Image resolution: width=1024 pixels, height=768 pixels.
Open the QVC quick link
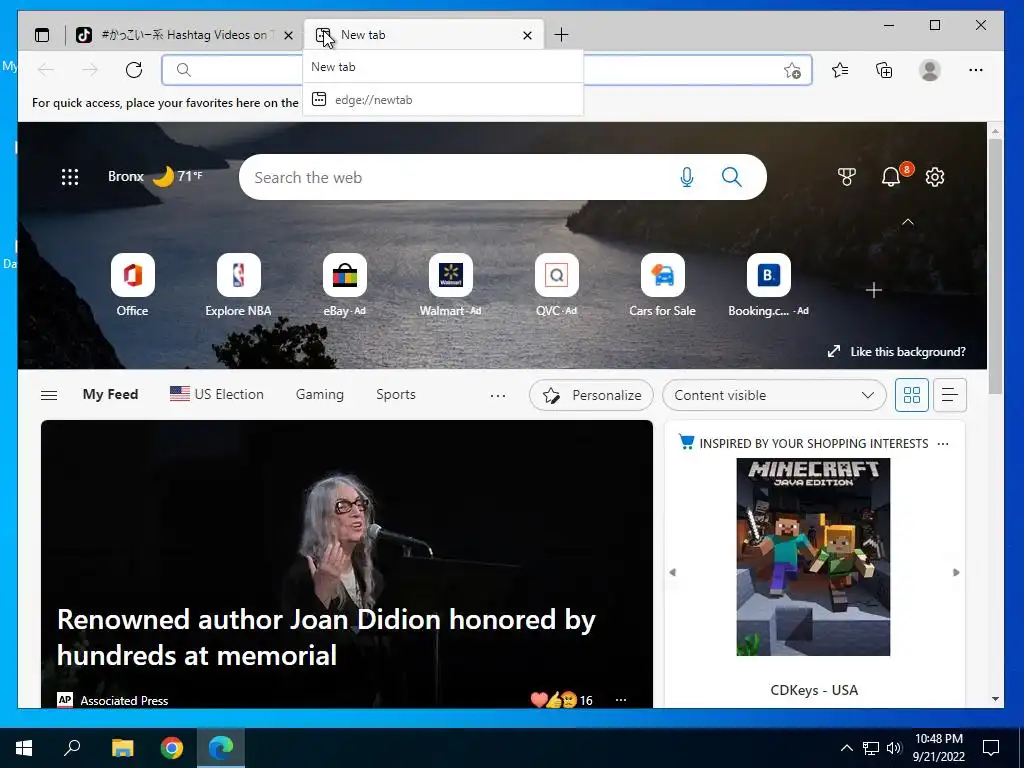tap(556, 285)
